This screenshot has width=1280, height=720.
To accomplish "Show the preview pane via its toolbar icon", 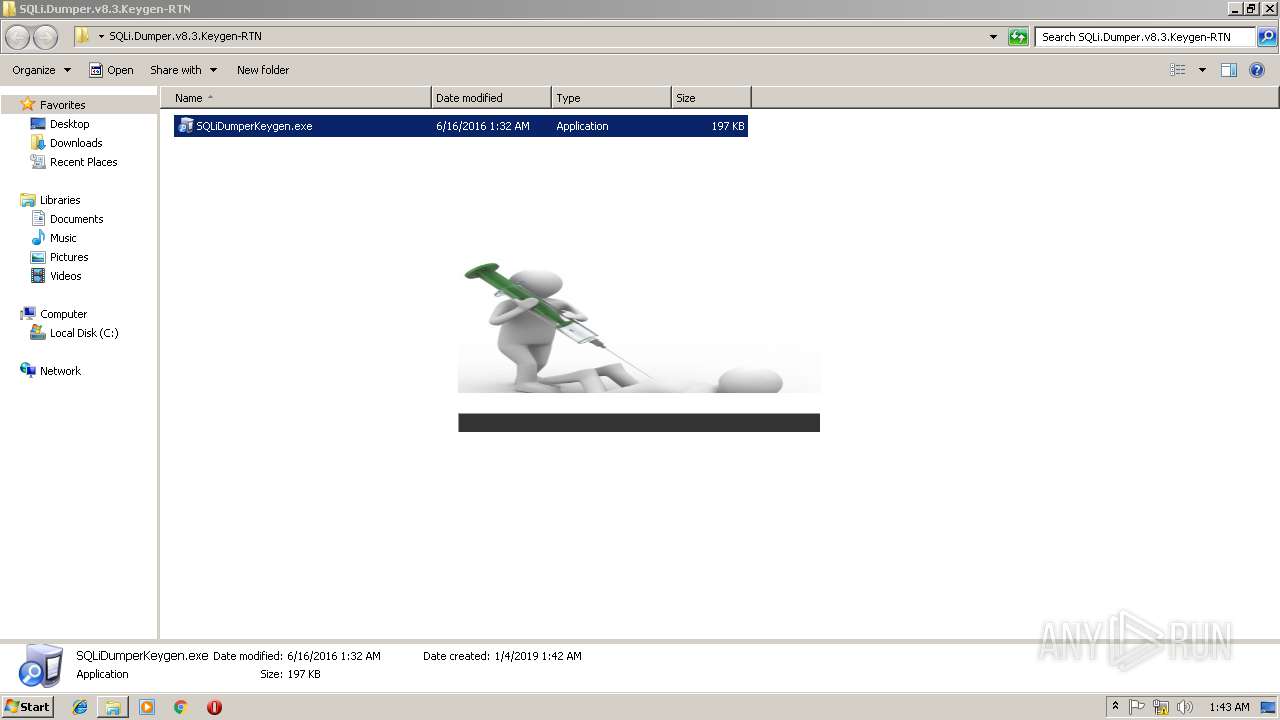I will click(1229, 70).
